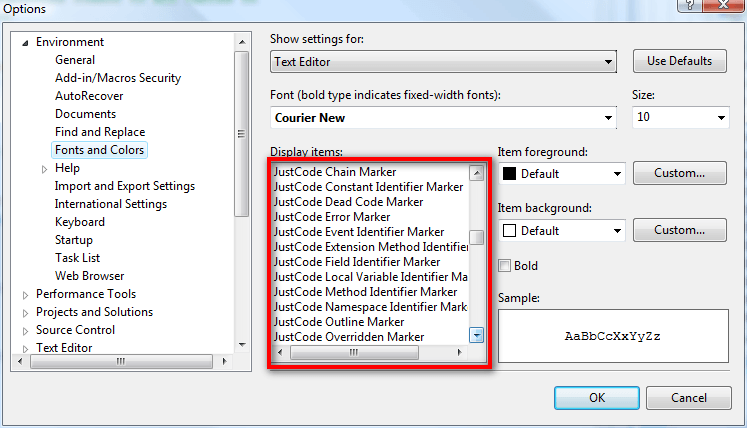Screen dimensions: 747x428
Task: Collapse the Environment tree node
Action: 25,43
